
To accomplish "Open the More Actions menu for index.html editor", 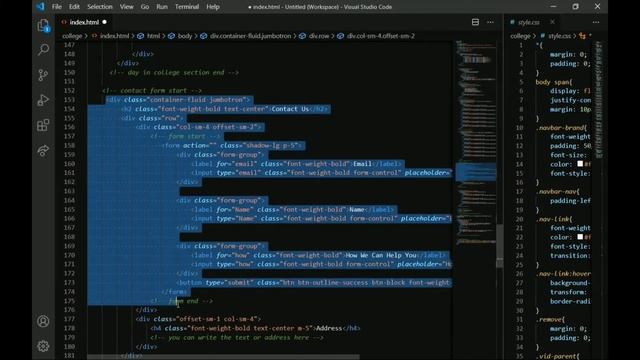I will tap(490, 22).
